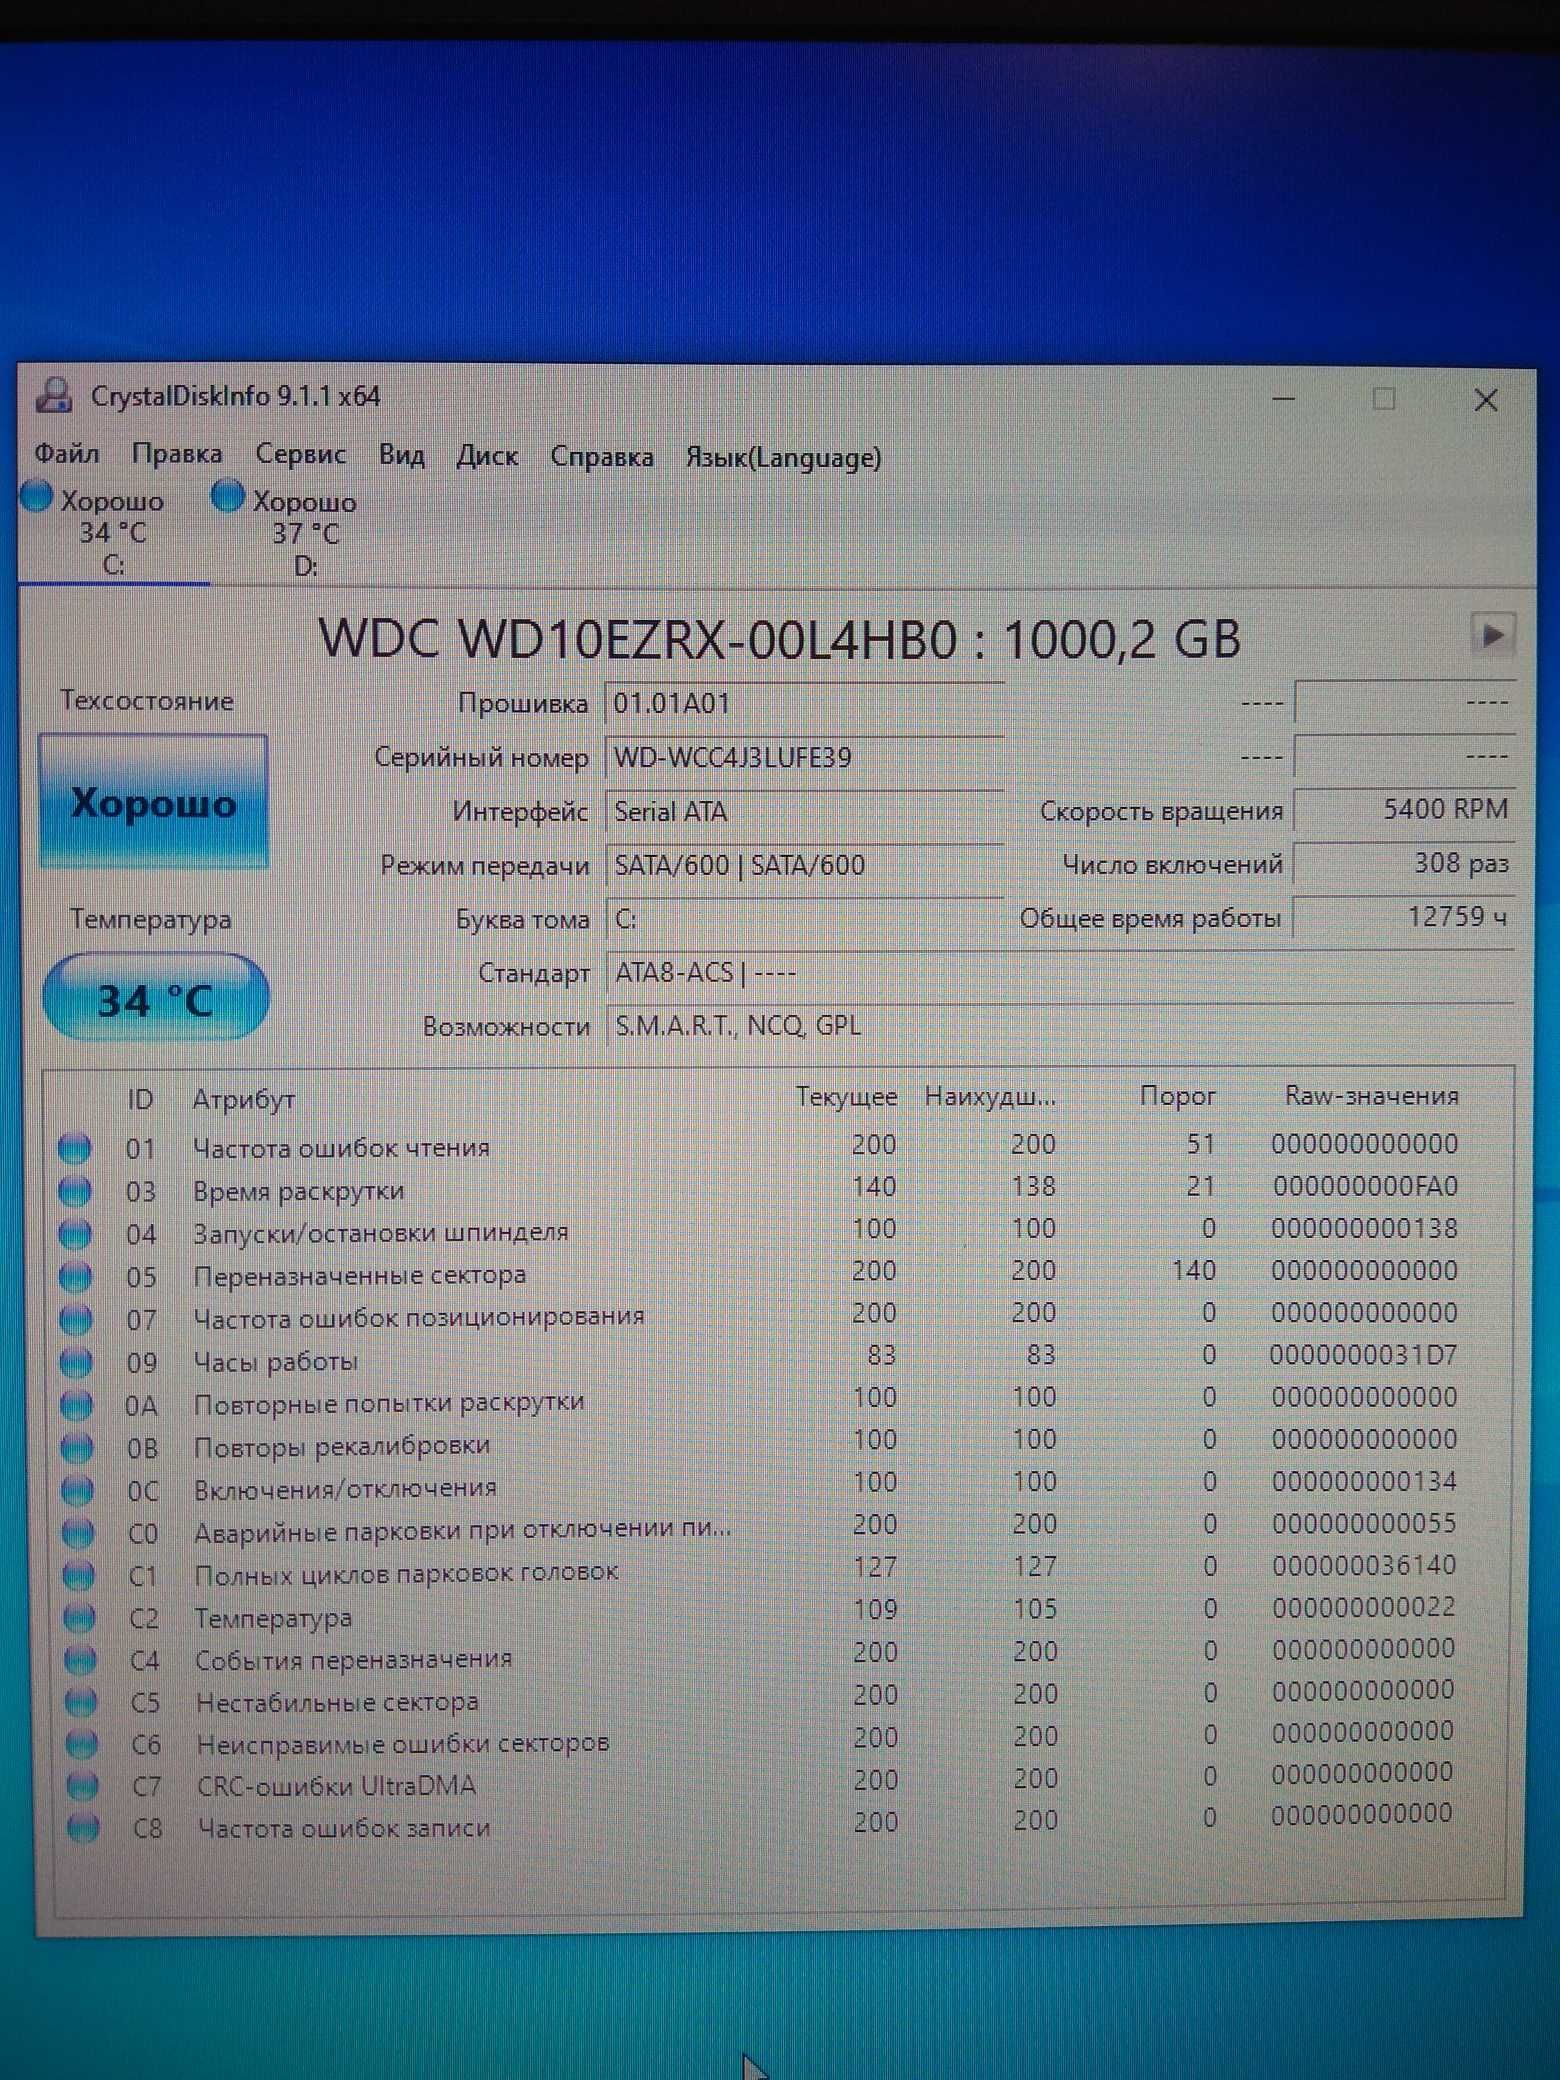The width and height of the screenshot is (1560, 2080).
Task: Click the Raw-значения column header
Action: [x=1371, y=1096]
